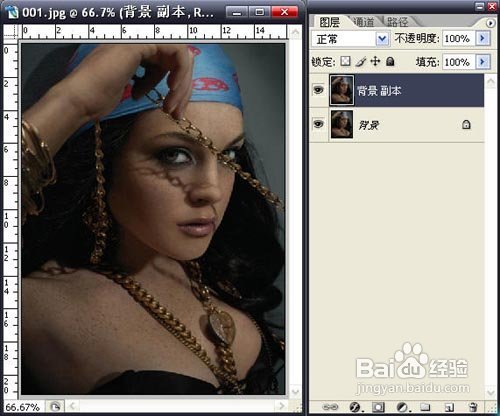
Task: Switch to the 通道 channels tab
Action: tap(363, 22)
